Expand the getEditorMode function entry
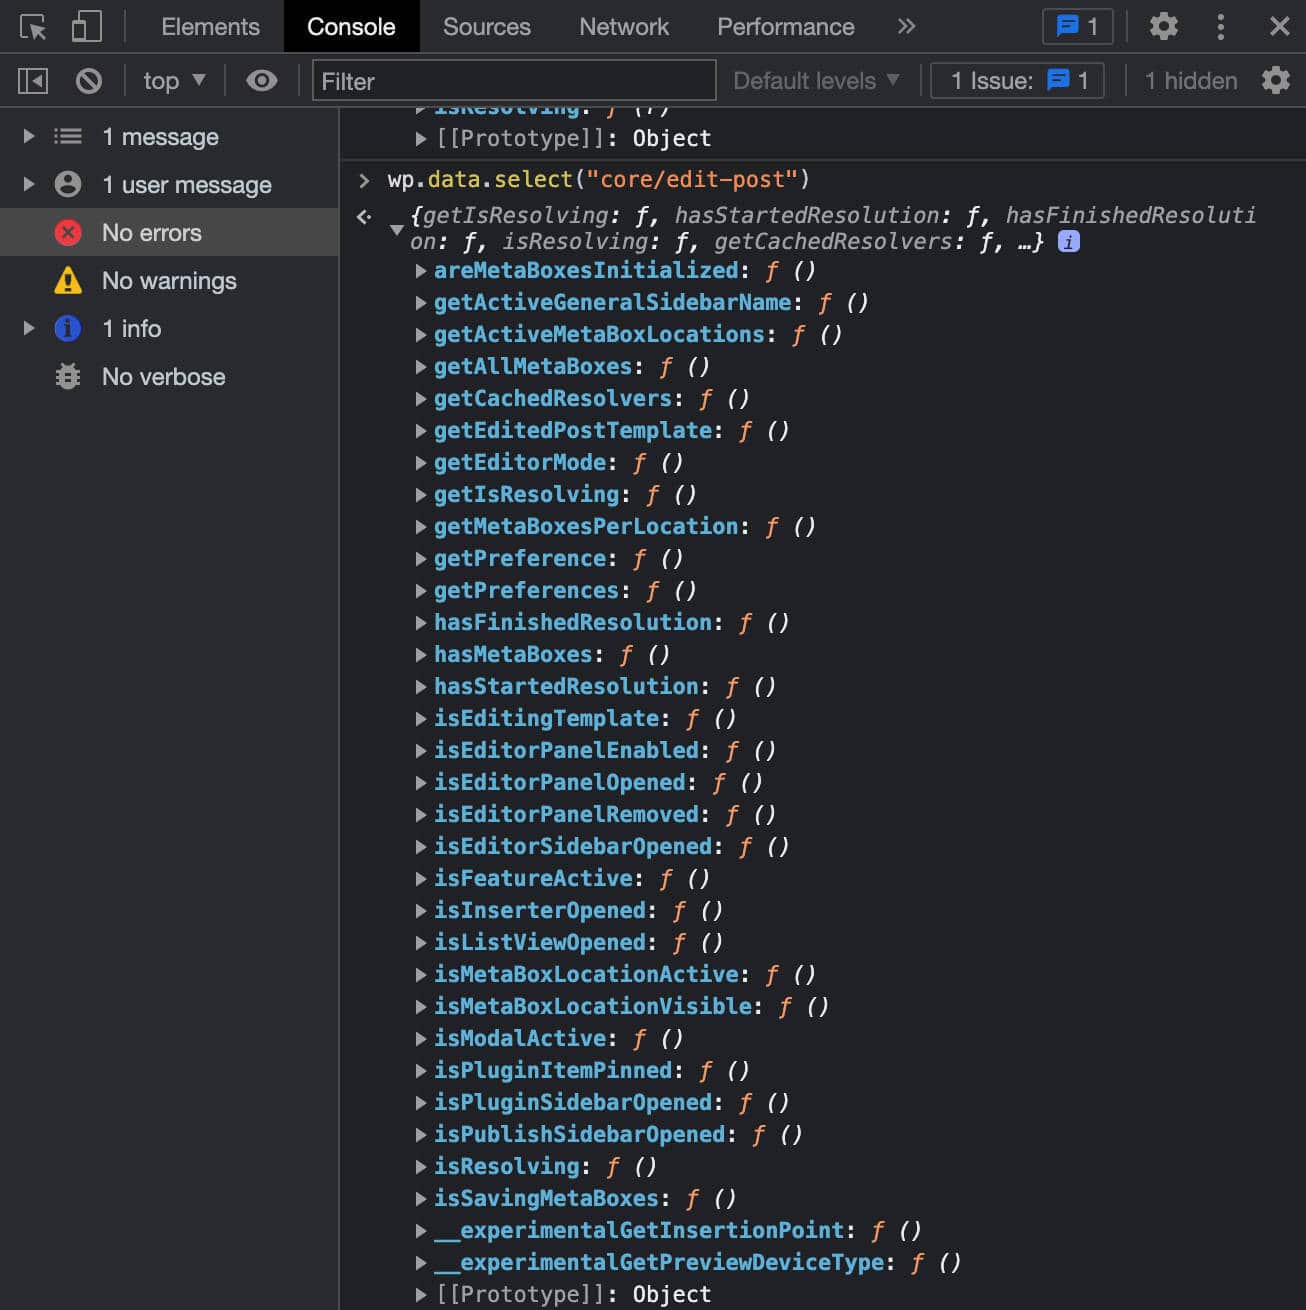 (x=421, y=462)
